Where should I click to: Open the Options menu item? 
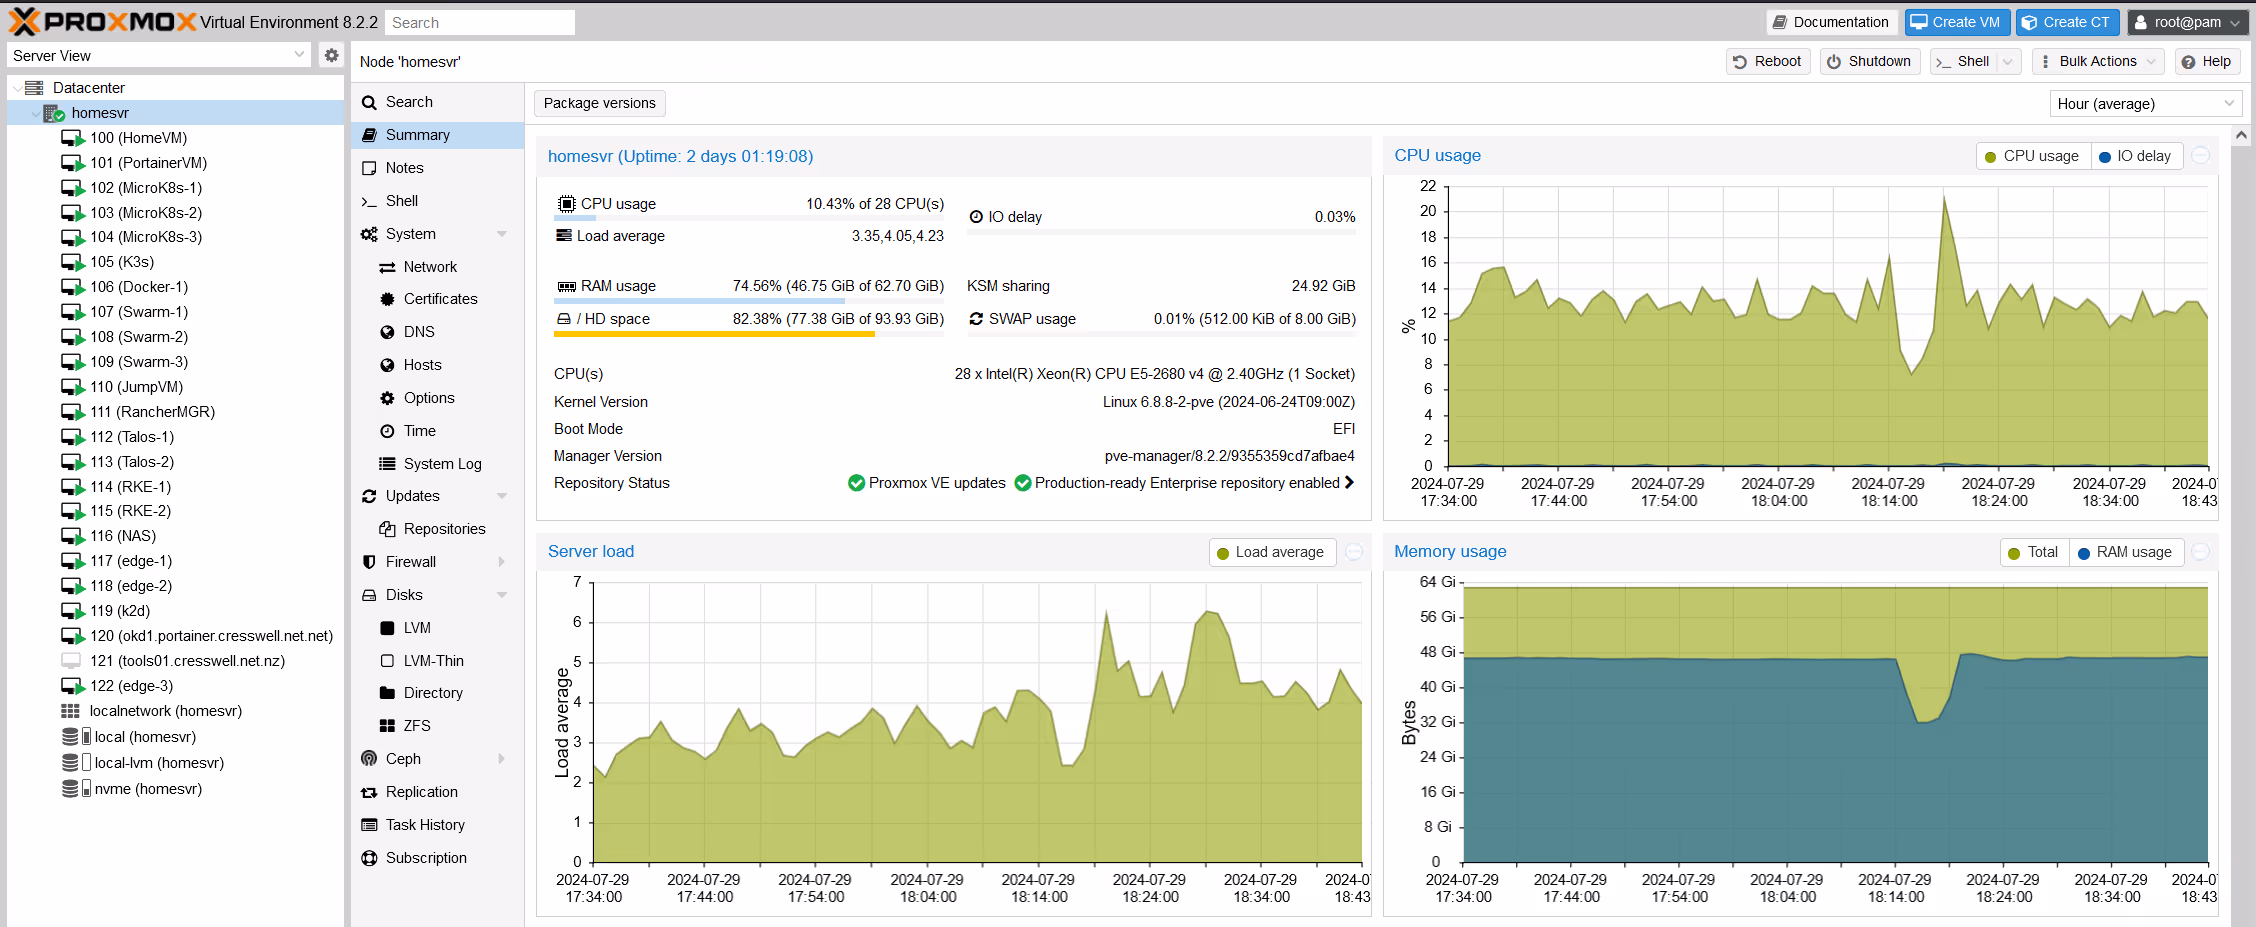(x=437, y=398)
